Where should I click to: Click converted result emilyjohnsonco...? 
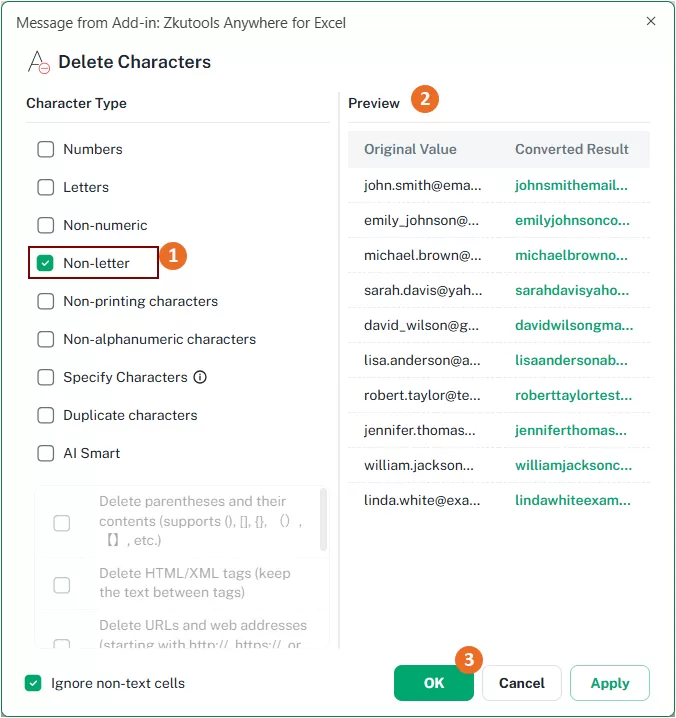coord(572,220)
